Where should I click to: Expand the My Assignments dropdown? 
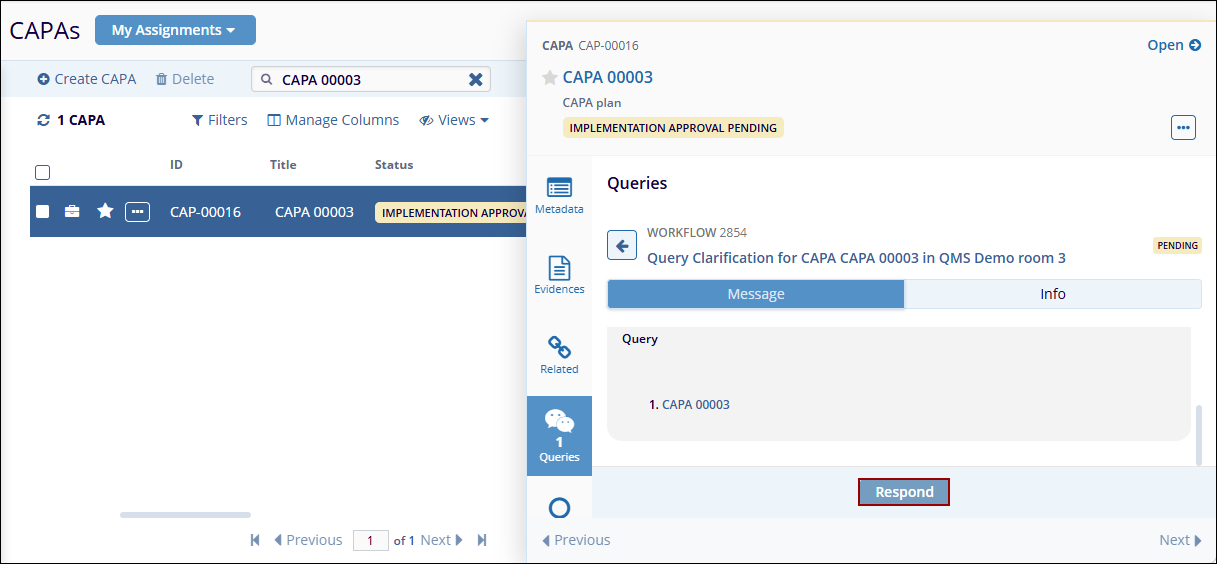tap(175, 30)
